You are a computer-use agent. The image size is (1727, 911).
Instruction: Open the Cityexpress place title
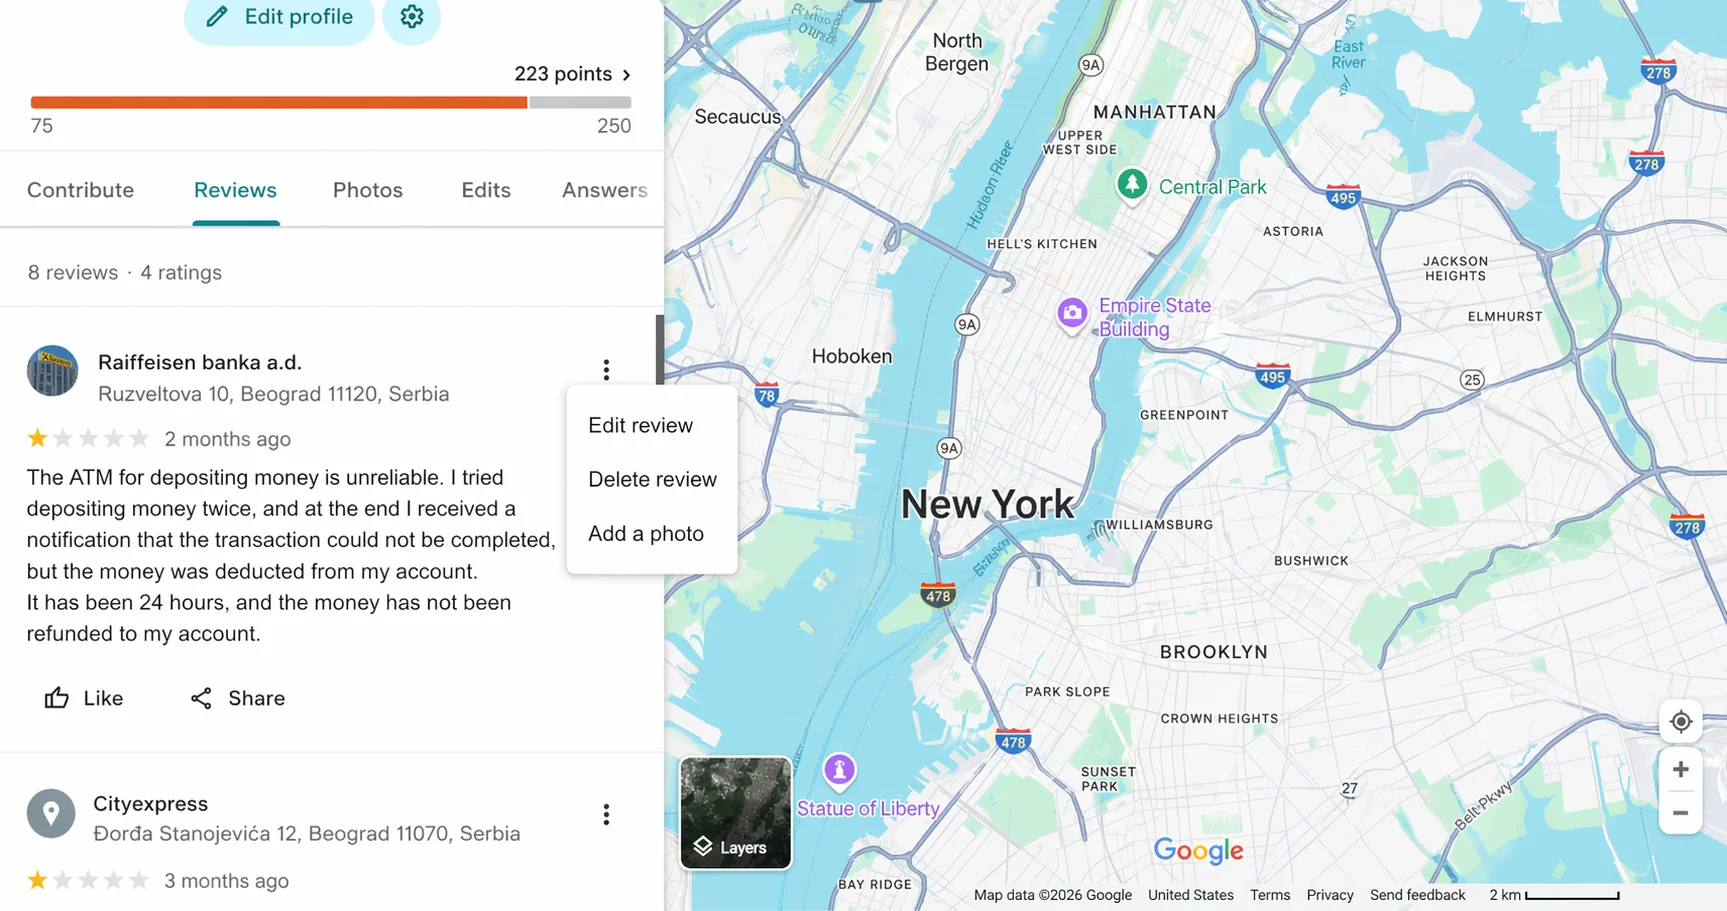point(151,804)
